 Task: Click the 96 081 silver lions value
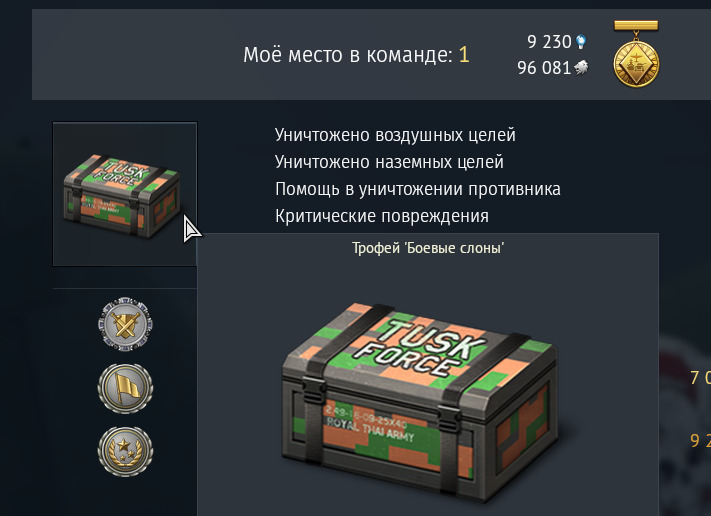(x=544, y=68)
